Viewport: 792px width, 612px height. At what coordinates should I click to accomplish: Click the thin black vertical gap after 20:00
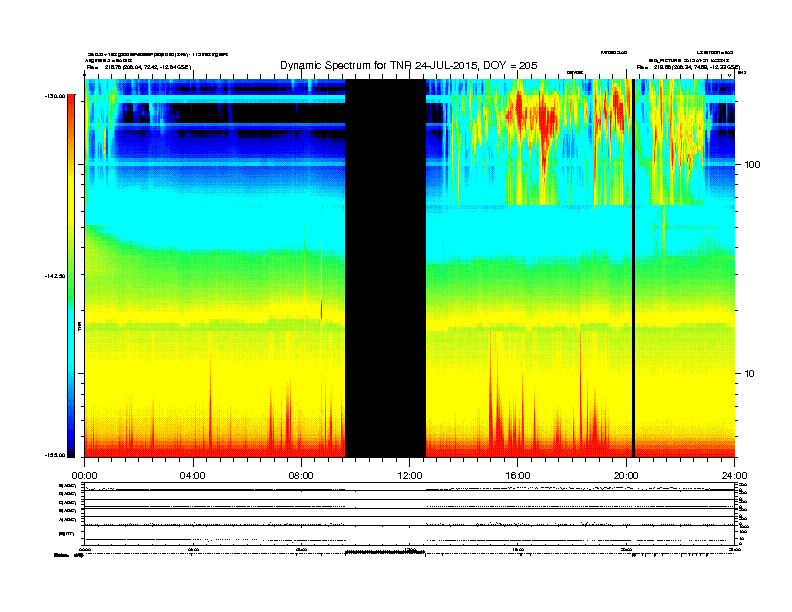(x=633, y=268)
